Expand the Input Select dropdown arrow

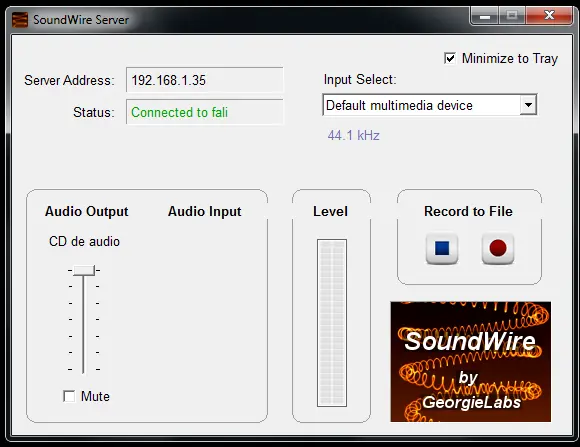click(x=528, y=105)
